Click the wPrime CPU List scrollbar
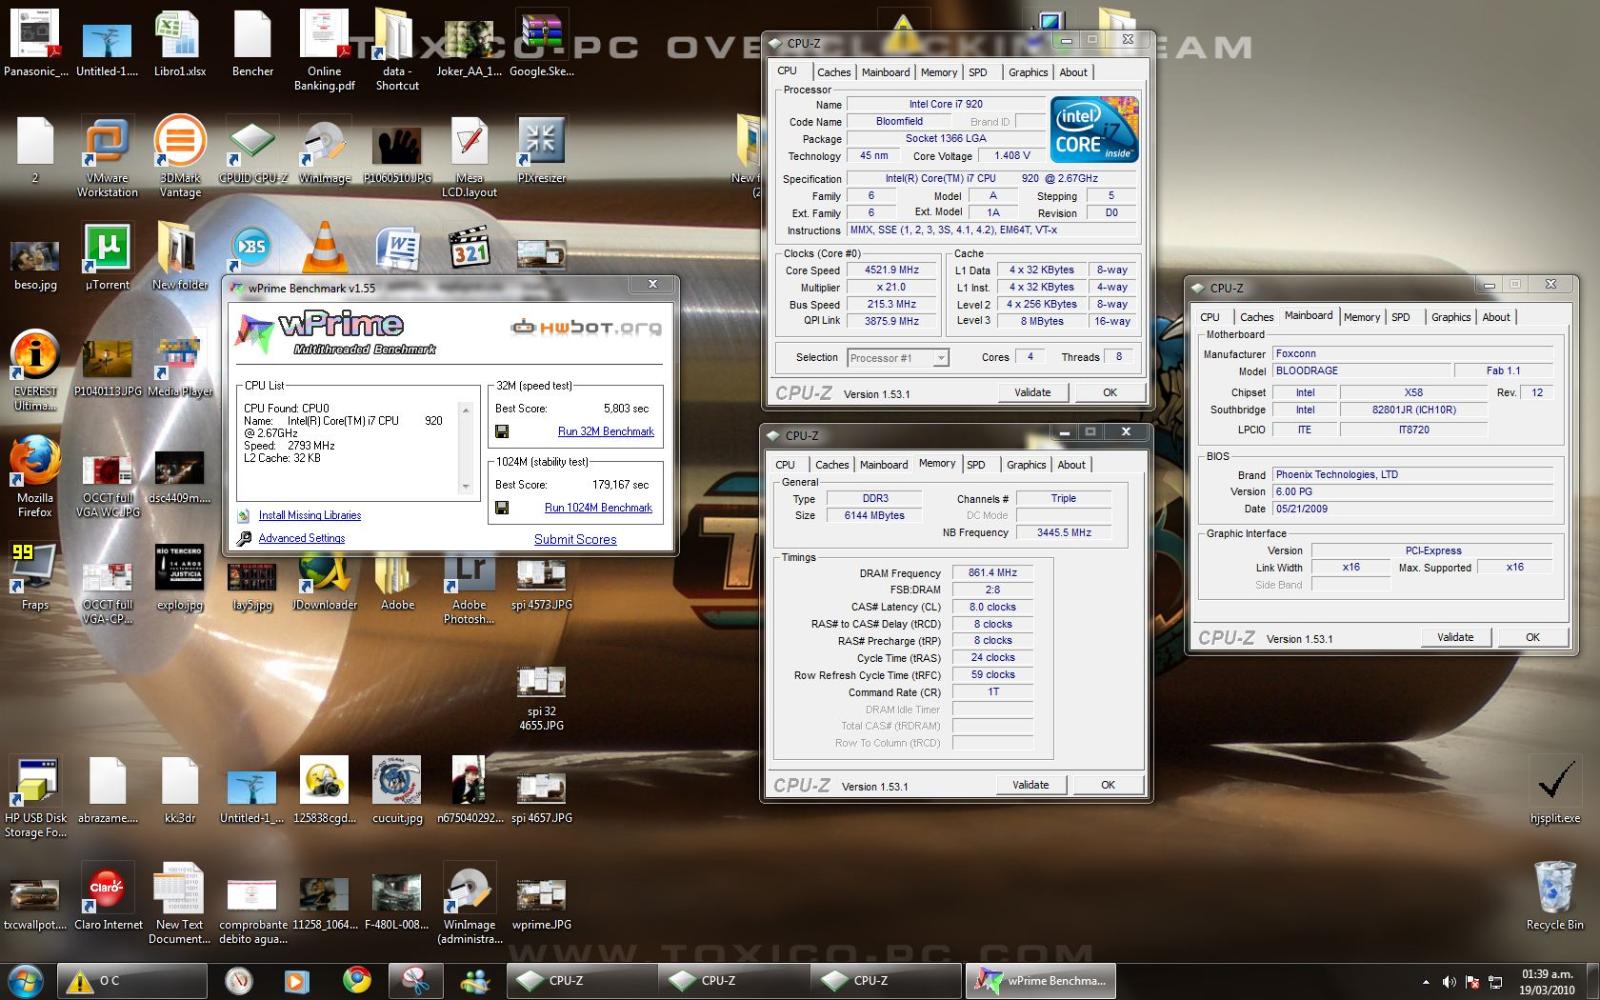Screen dimensions: 1600x1000 pyautogui.click(x=465, y=448)
